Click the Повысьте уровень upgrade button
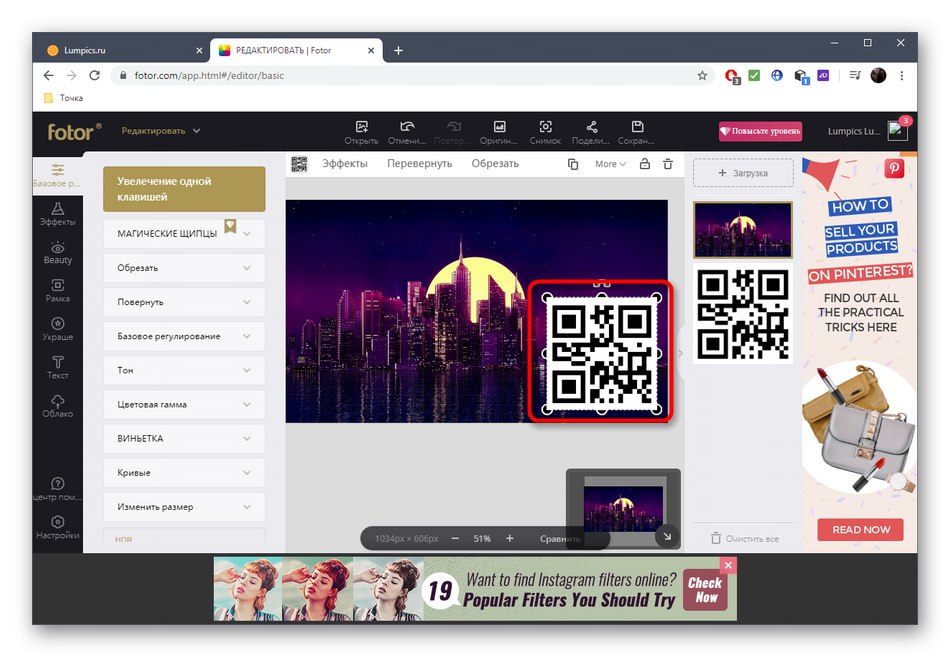The width and height of the screenshot is (950, 657). tap(760, 131)
